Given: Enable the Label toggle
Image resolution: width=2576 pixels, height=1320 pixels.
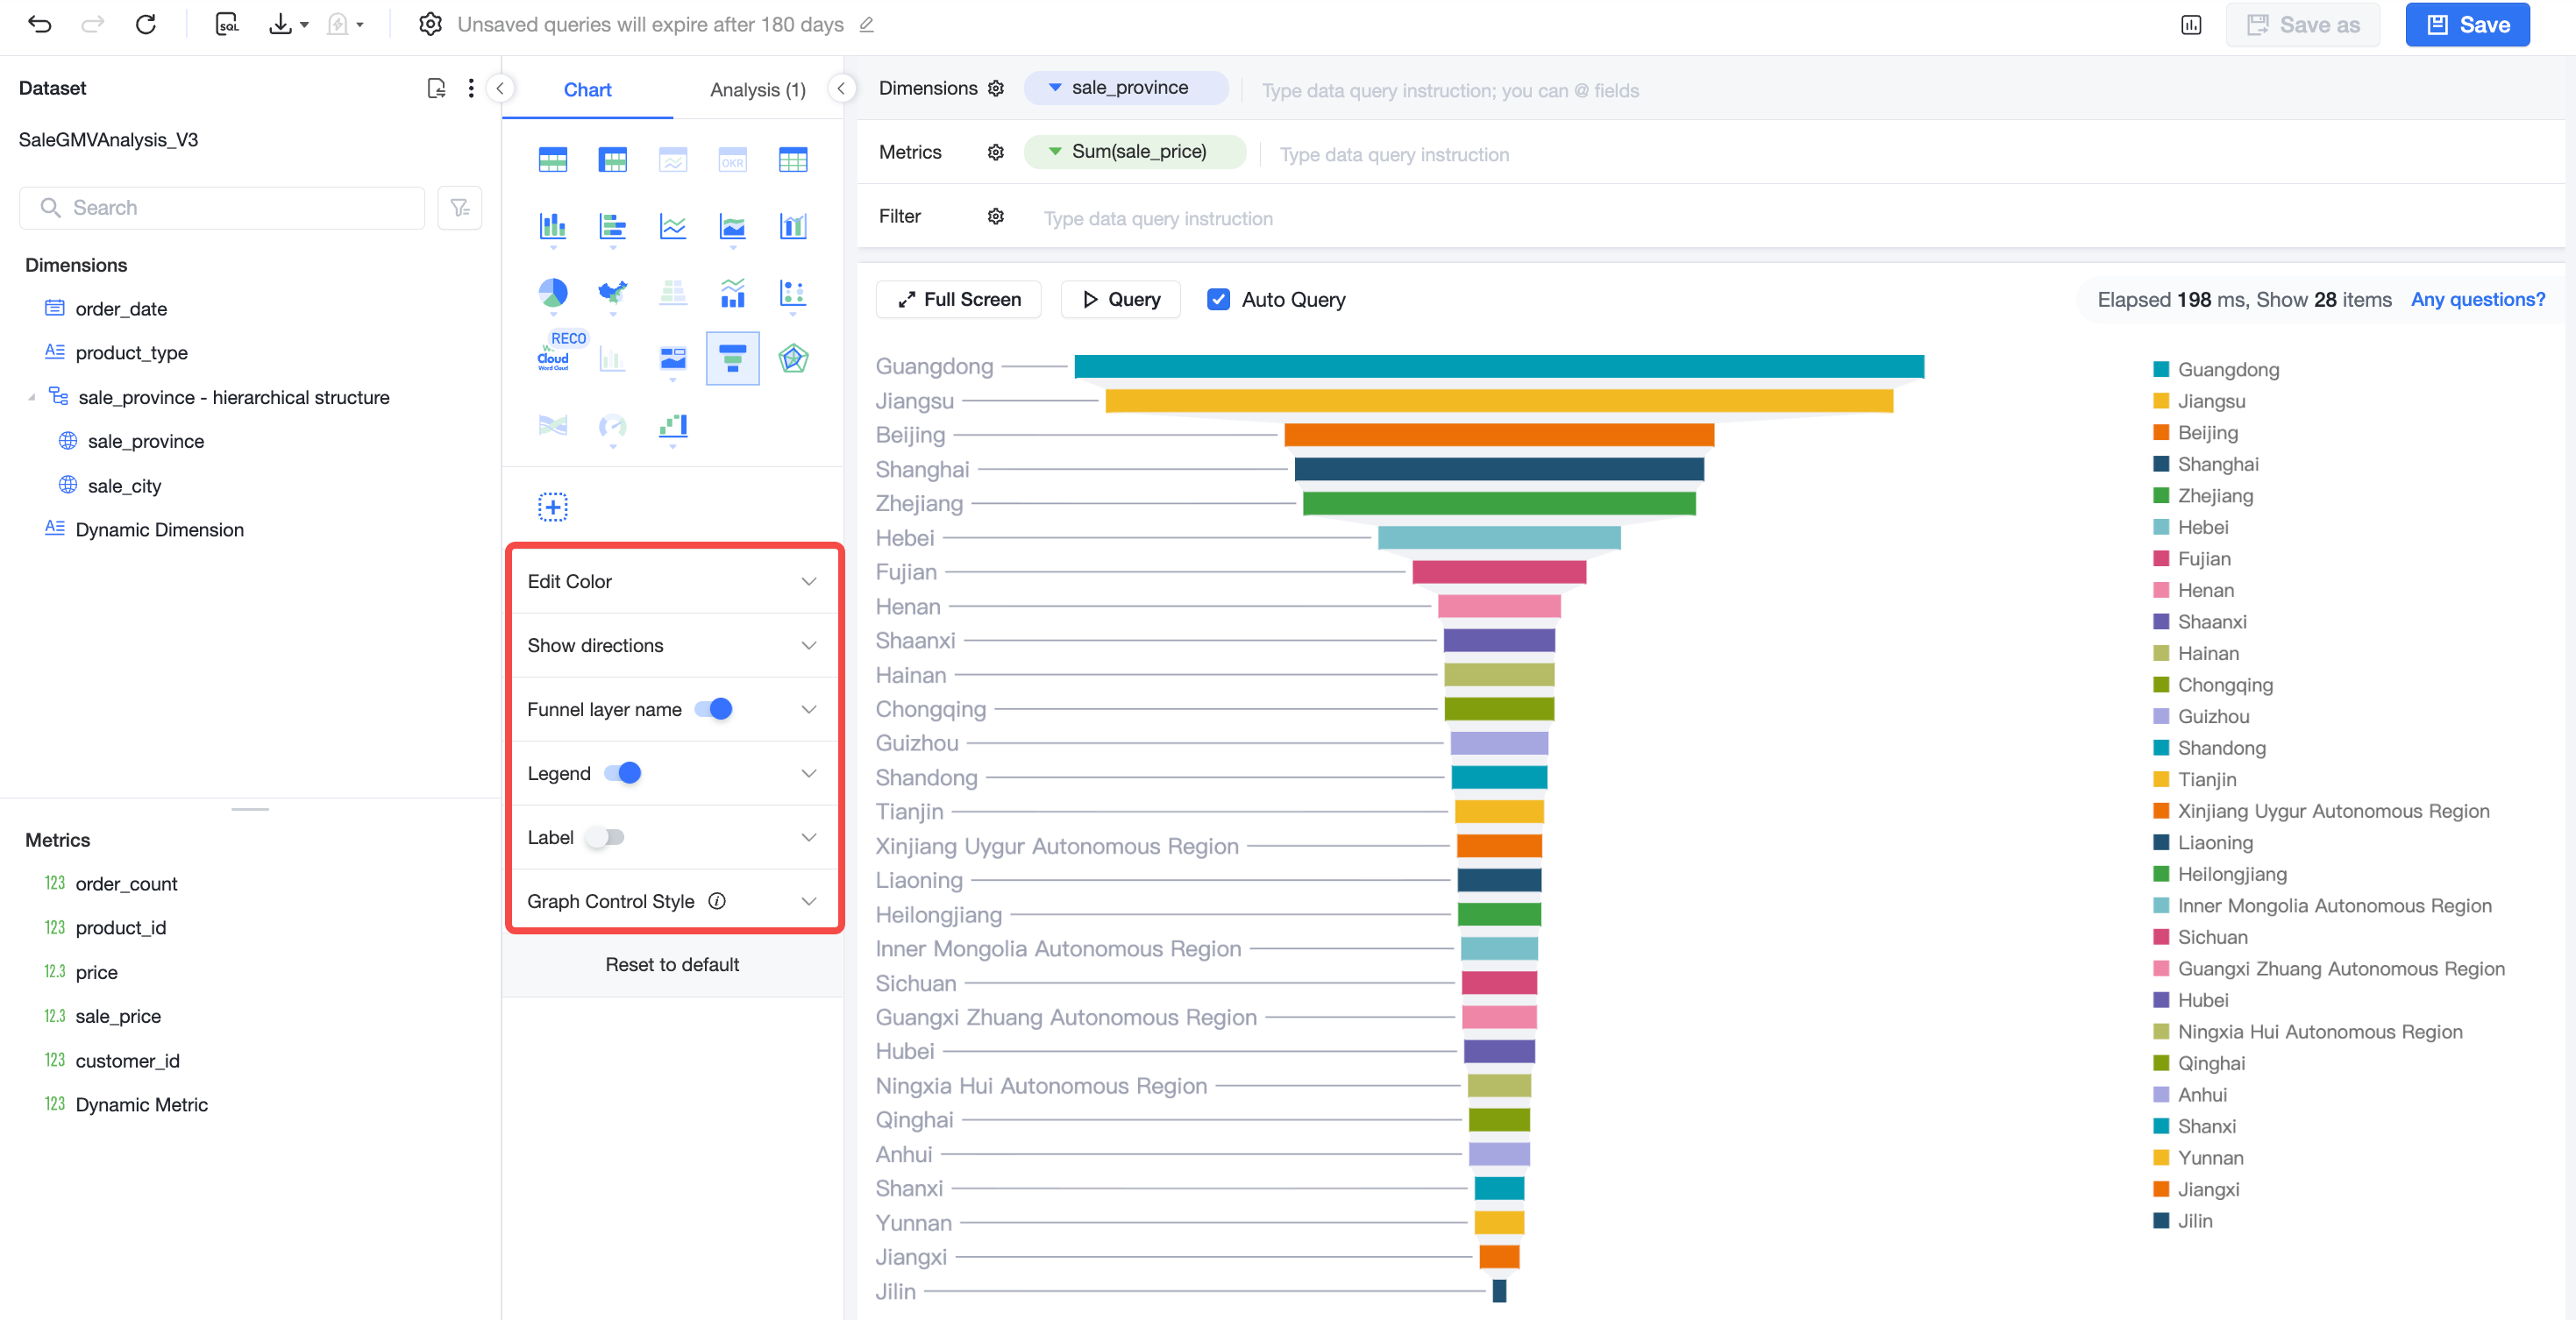Looking at the screenshot, I should (605, 837).
